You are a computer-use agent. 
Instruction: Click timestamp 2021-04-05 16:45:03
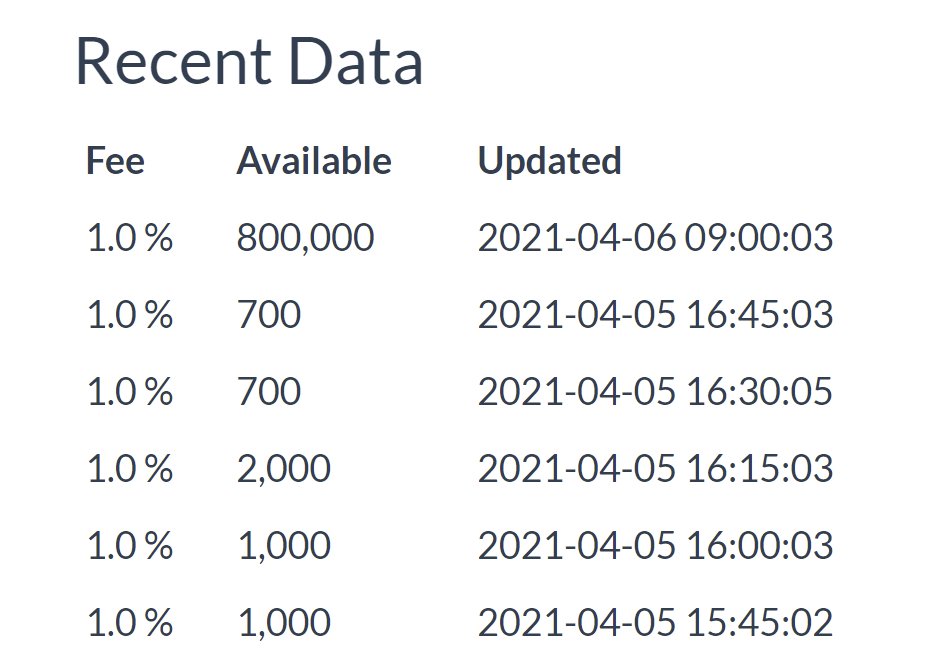(656, 315)
